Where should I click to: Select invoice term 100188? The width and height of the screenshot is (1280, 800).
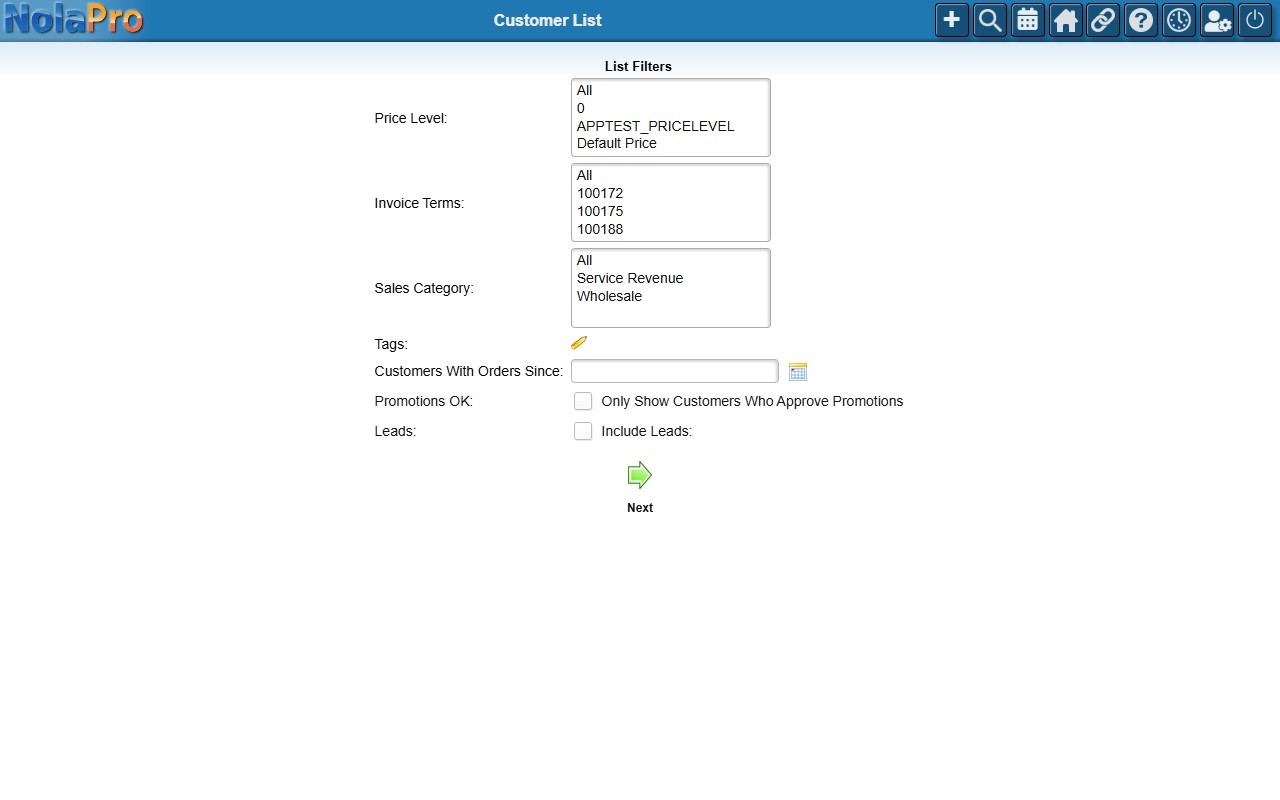click(x=670, y=229)
